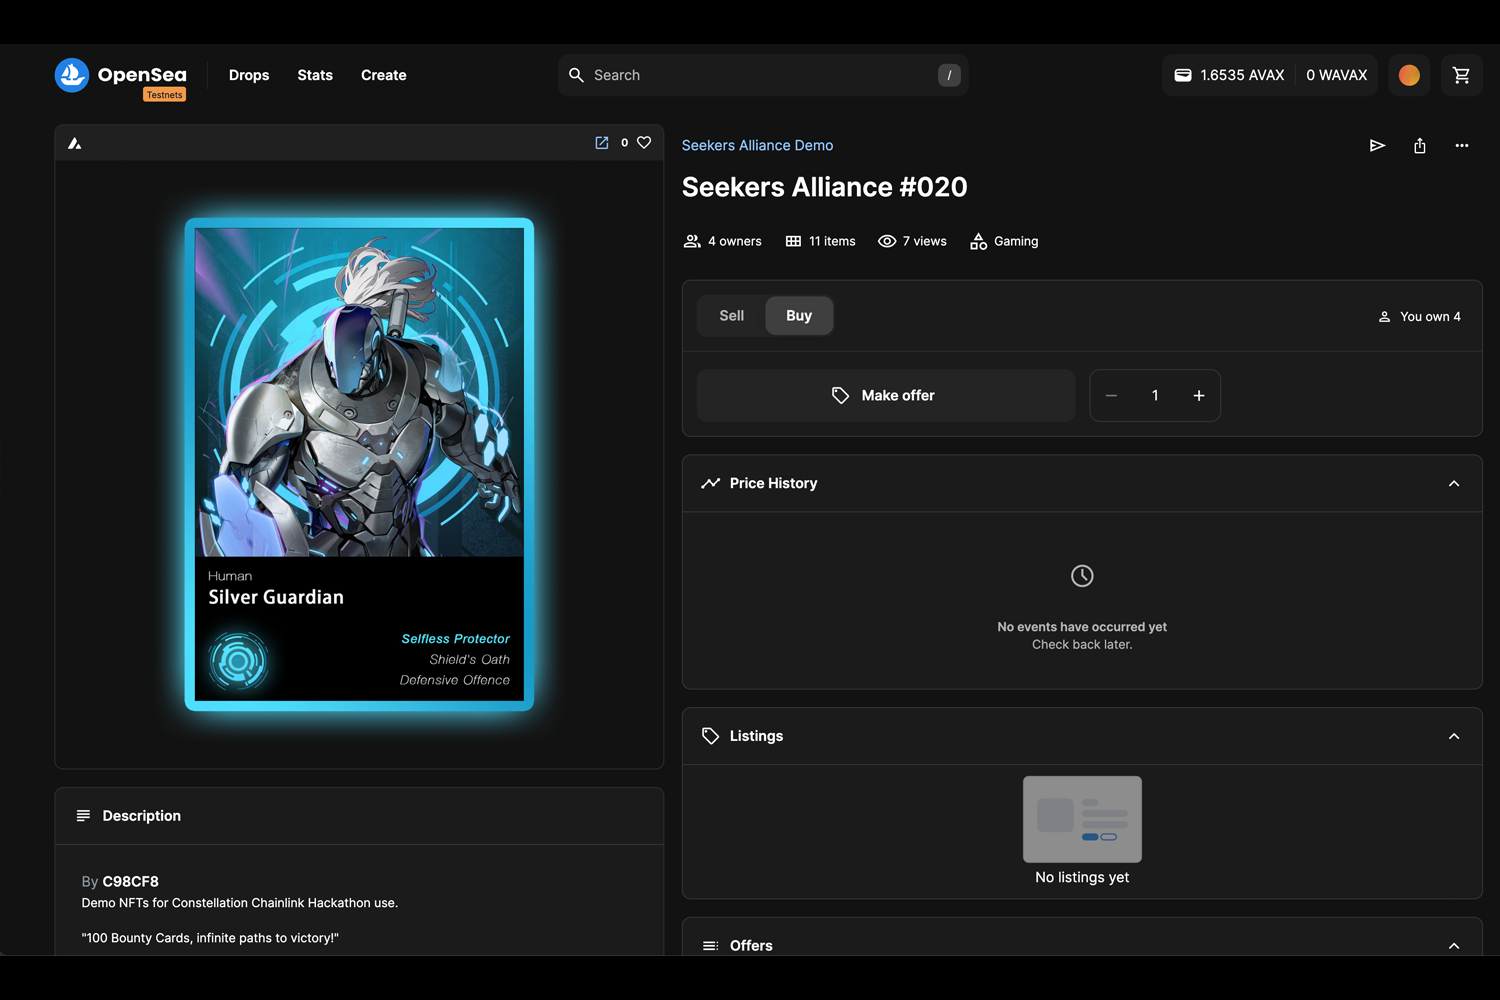Open the OpenSea home logo
Screen dimensions: 1500x1000
click(120, 75)
